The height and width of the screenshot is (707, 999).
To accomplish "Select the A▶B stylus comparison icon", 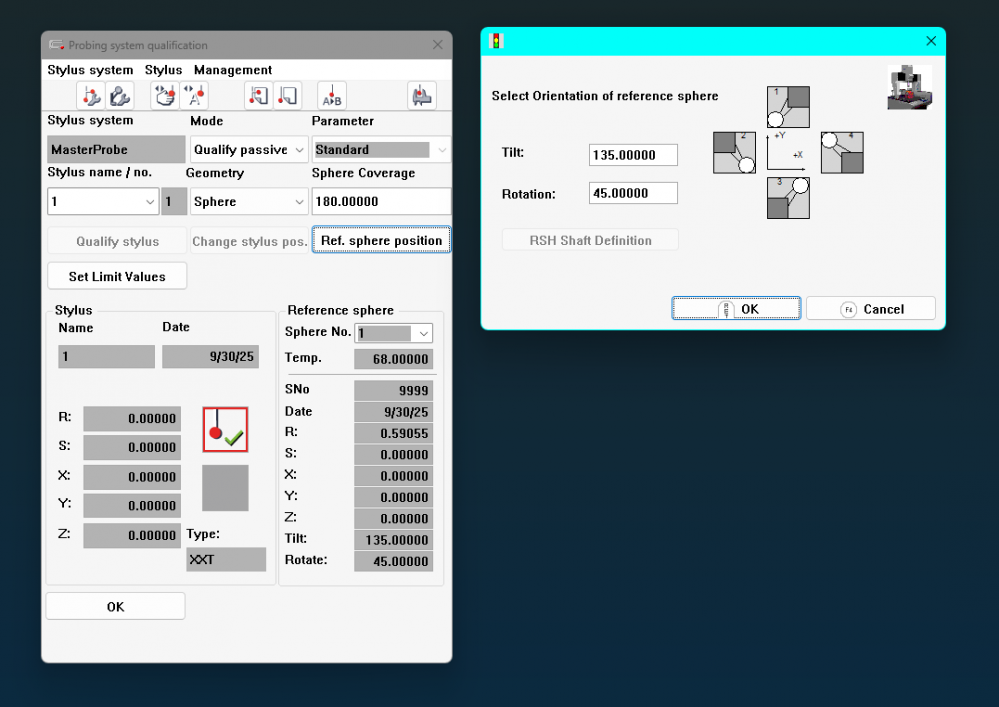I will (330, 95).
